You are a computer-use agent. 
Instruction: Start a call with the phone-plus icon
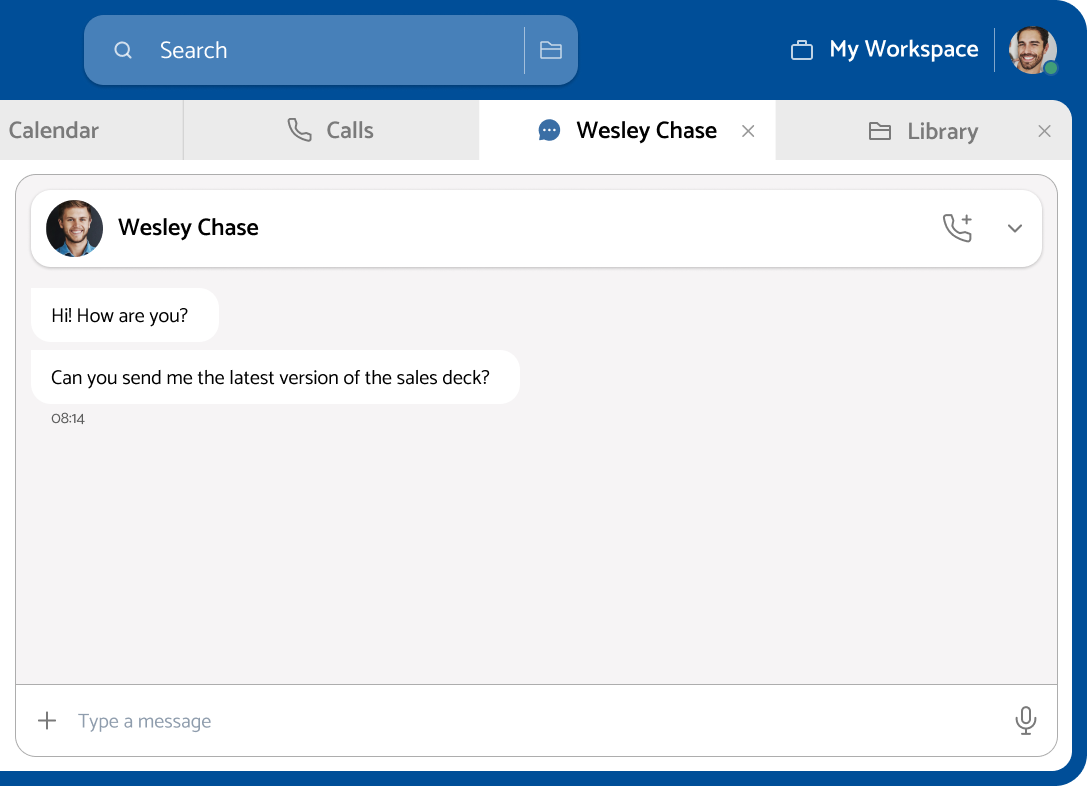(x=957, y=228)
